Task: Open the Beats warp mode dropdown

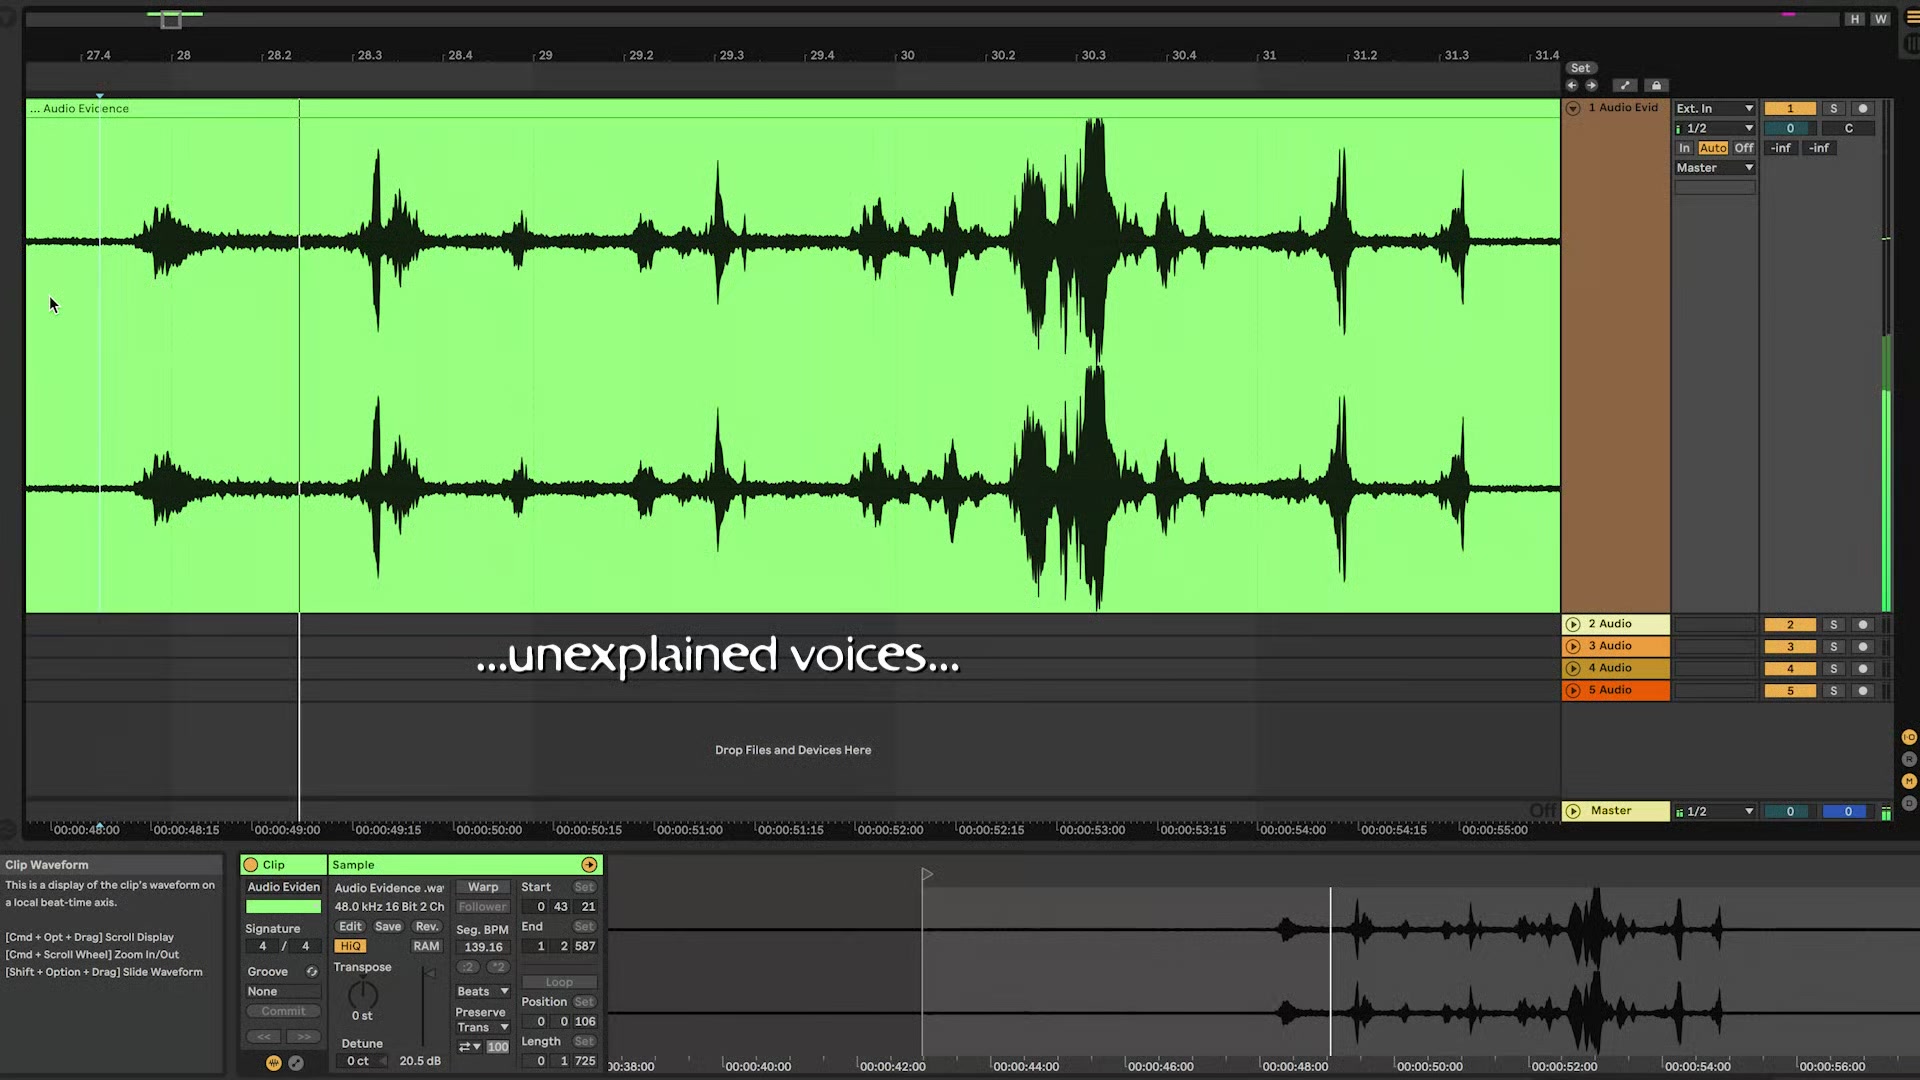Action: [483, 992]
